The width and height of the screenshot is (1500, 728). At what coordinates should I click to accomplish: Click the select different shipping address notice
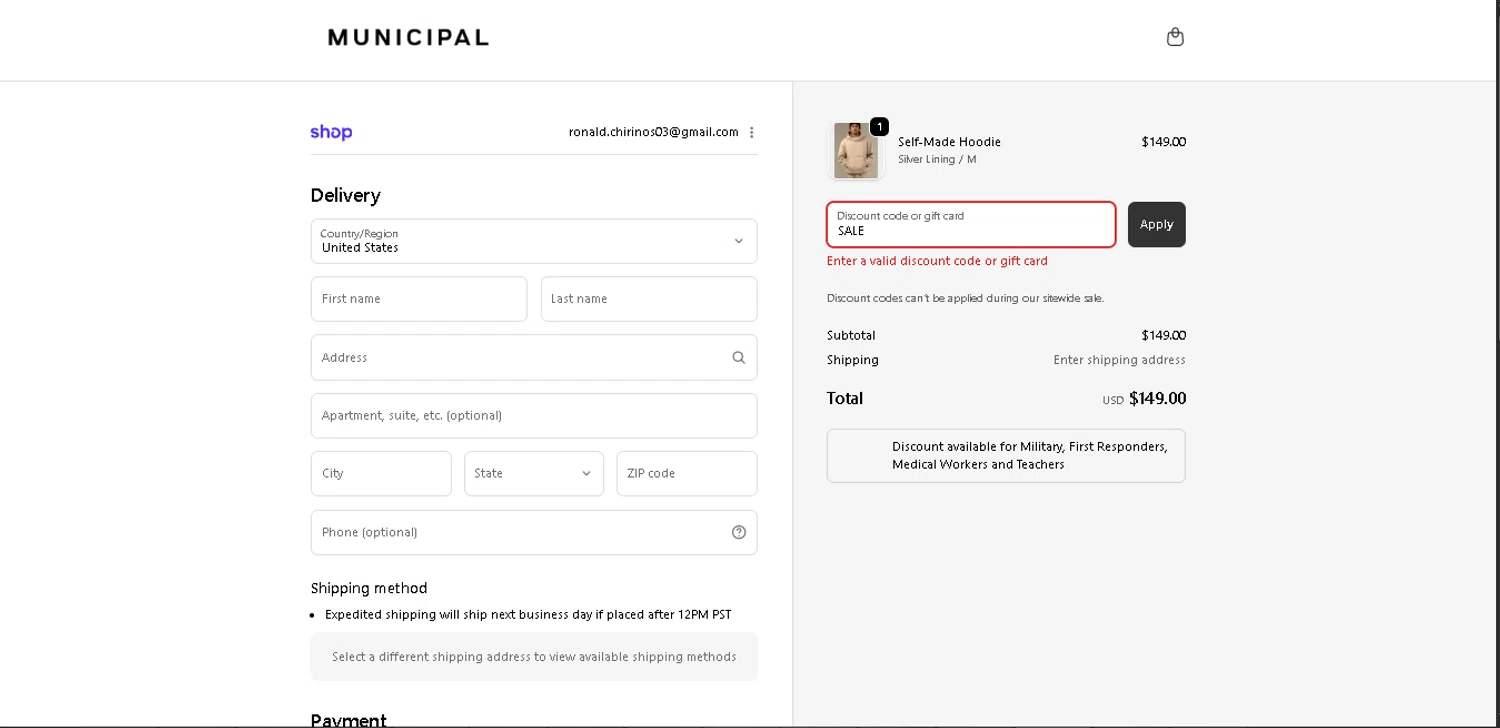pos(534,657)
